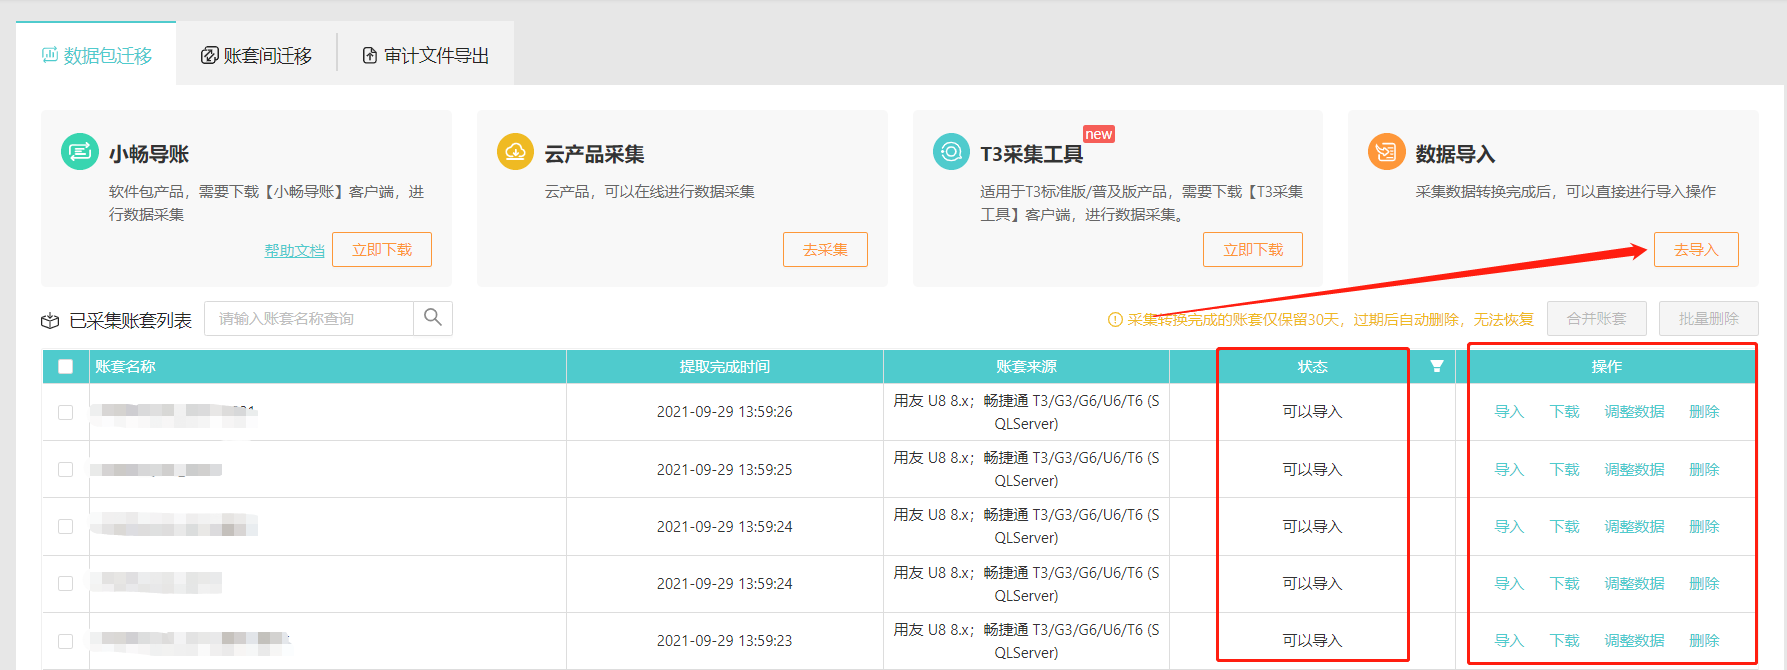This screenshot has height=670, width=1787.
Task: Open the 审计文件导出 tab
Action: coord(426,55)
